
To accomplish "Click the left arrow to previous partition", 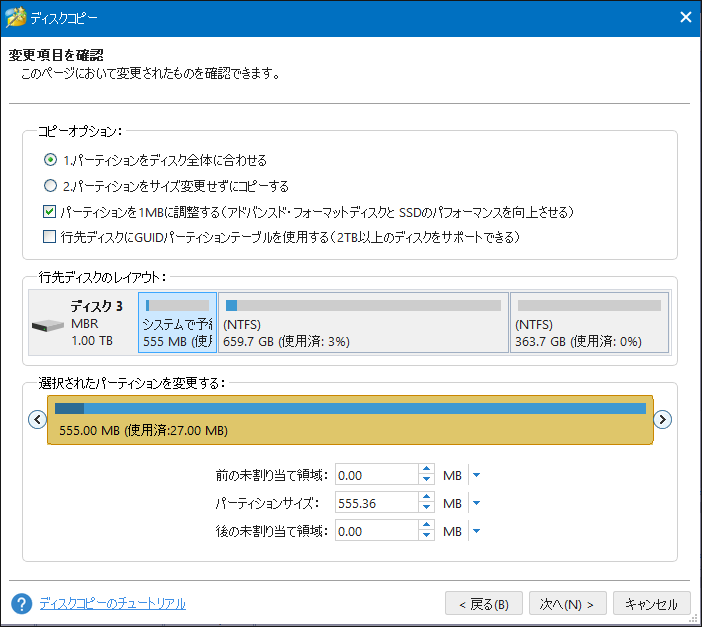I will (37, 420).
